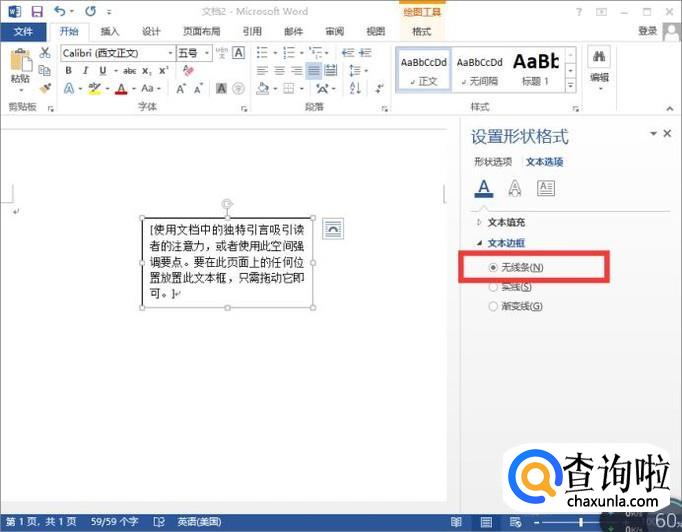
Task: Click the font color red A swatch
Action: click(121, 89)
